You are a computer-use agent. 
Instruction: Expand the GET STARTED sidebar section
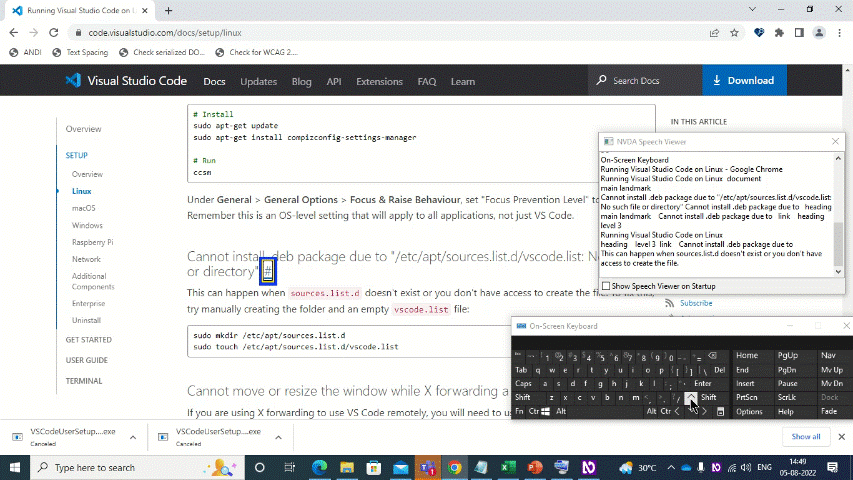coord(89,340)
